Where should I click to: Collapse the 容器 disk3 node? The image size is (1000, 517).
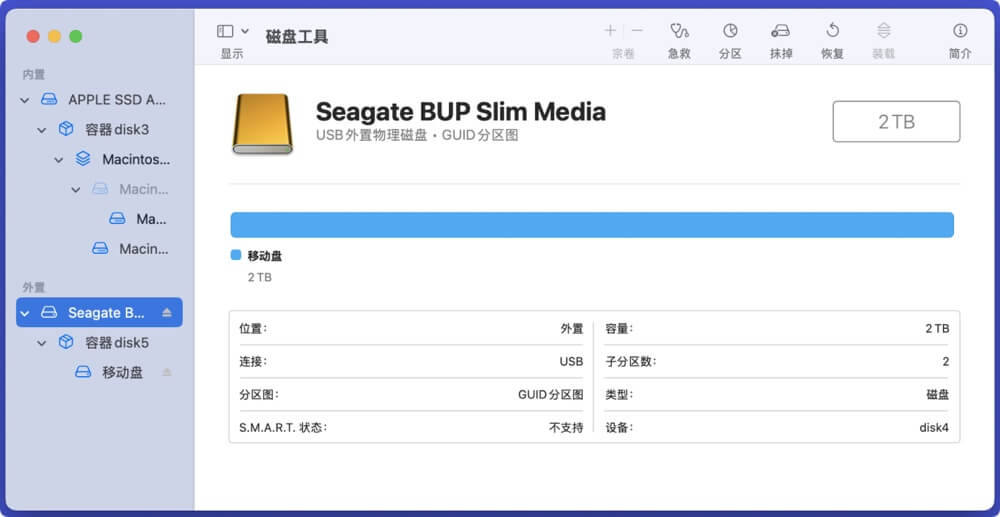[41, 130]
